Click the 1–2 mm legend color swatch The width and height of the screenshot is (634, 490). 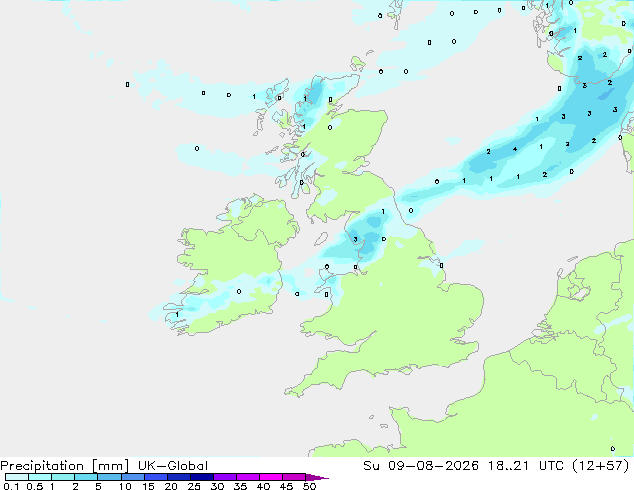click(63, 477)
